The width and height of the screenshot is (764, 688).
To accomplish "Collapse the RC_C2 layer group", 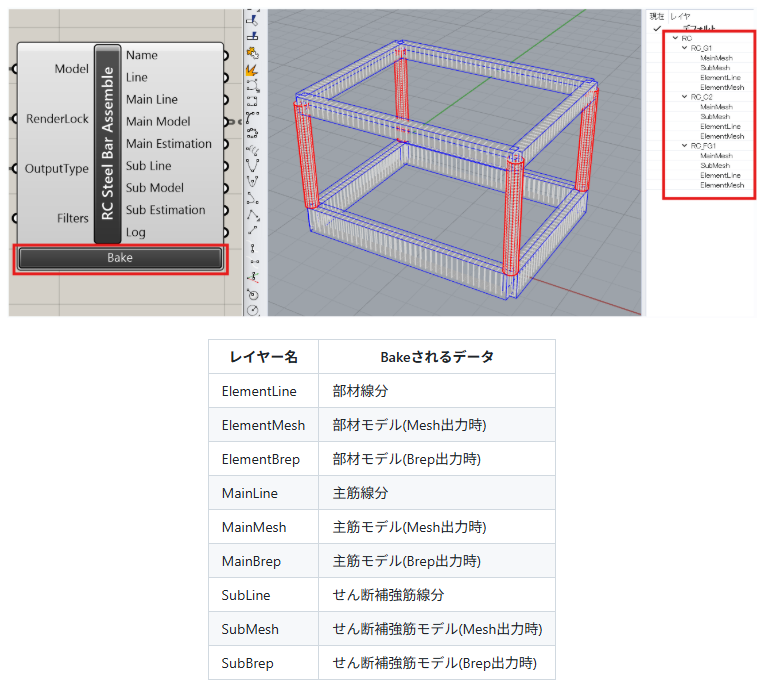I will coord(685,97).
